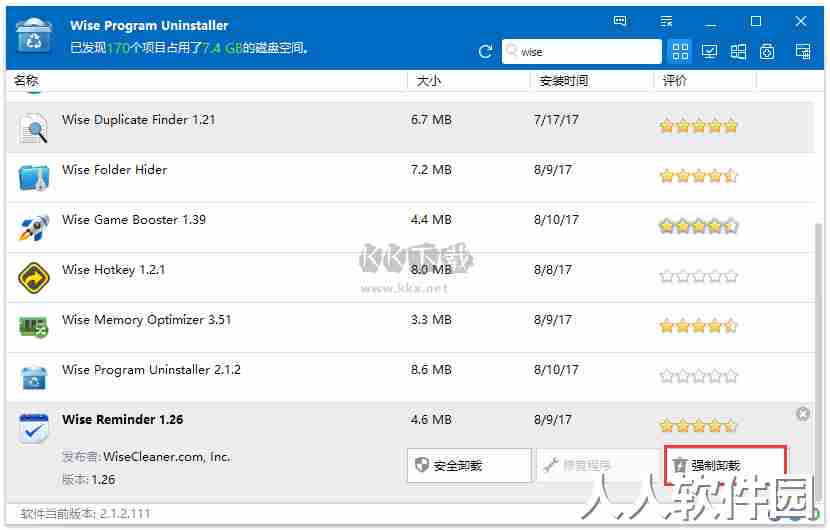Image resolution: width=830 pixels, height=530 pixels.
Task: Rate Wise Duplicate Finder stars
Action: click(x=698, y=126)
